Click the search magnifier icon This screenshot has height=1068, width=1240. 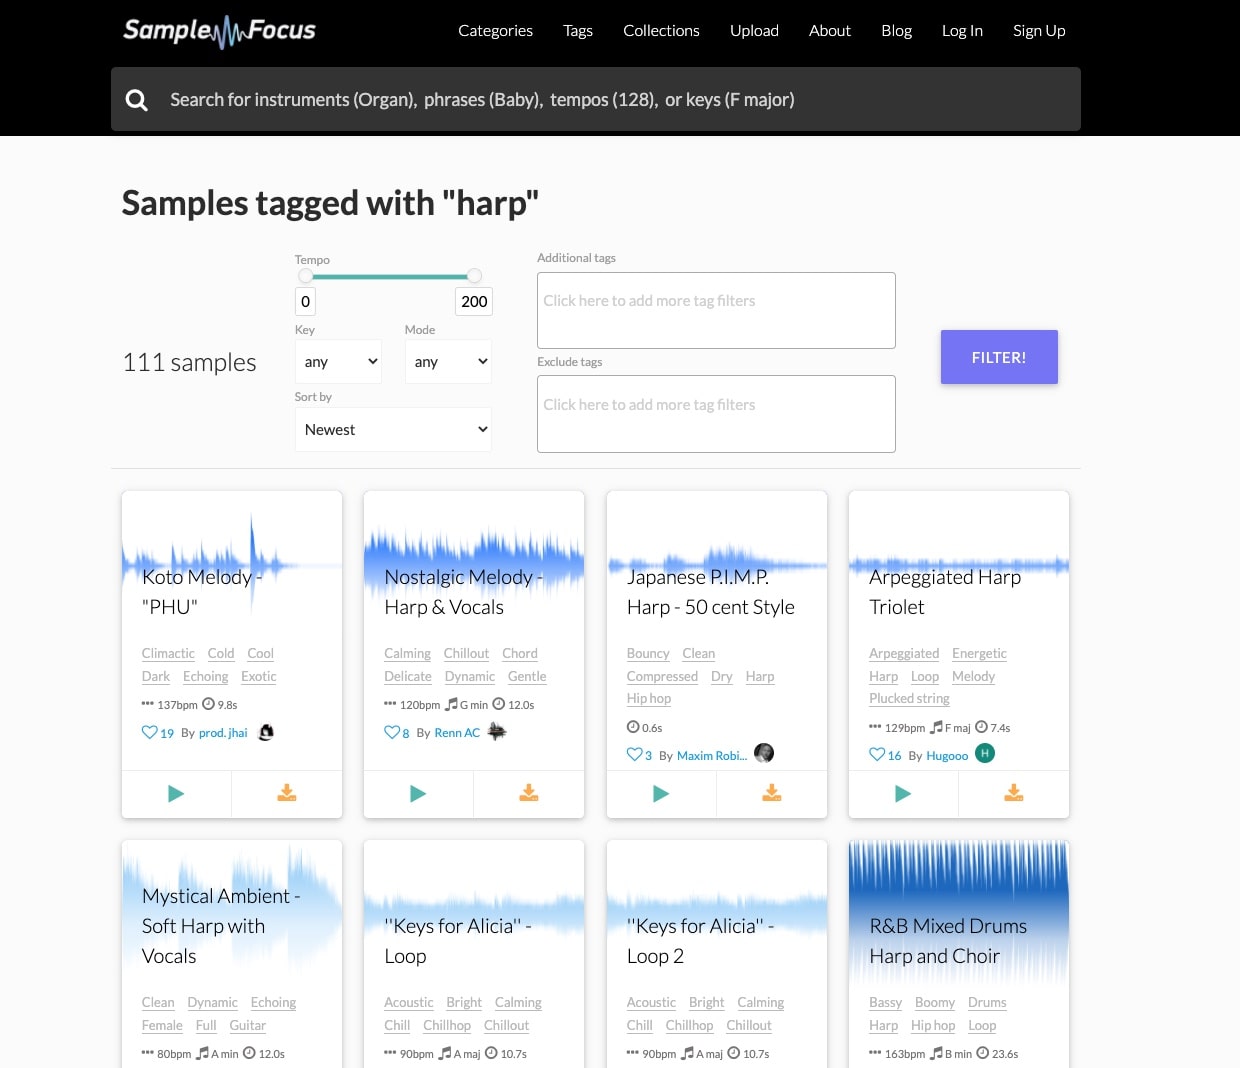click(x=136, y=99)
